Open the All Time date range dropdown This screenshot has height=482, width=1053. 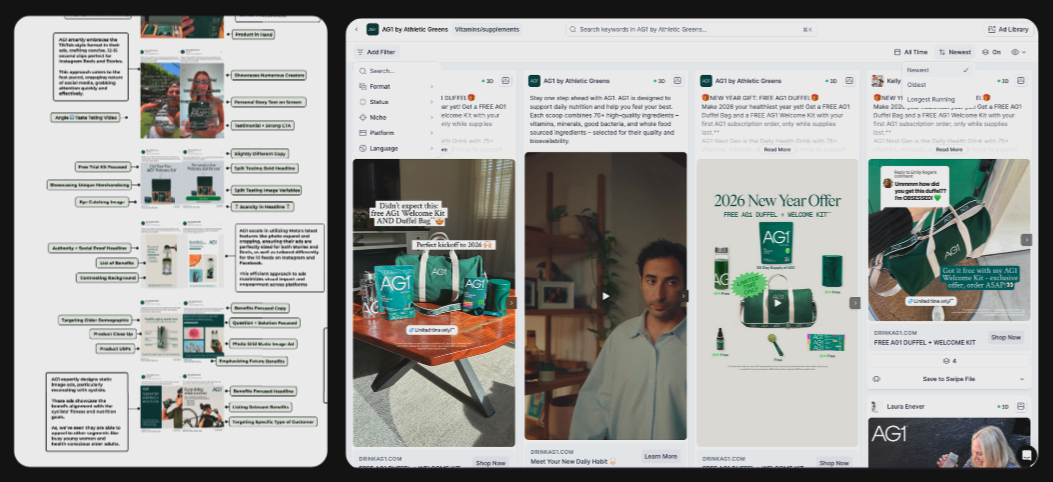[x=911, y=52]
